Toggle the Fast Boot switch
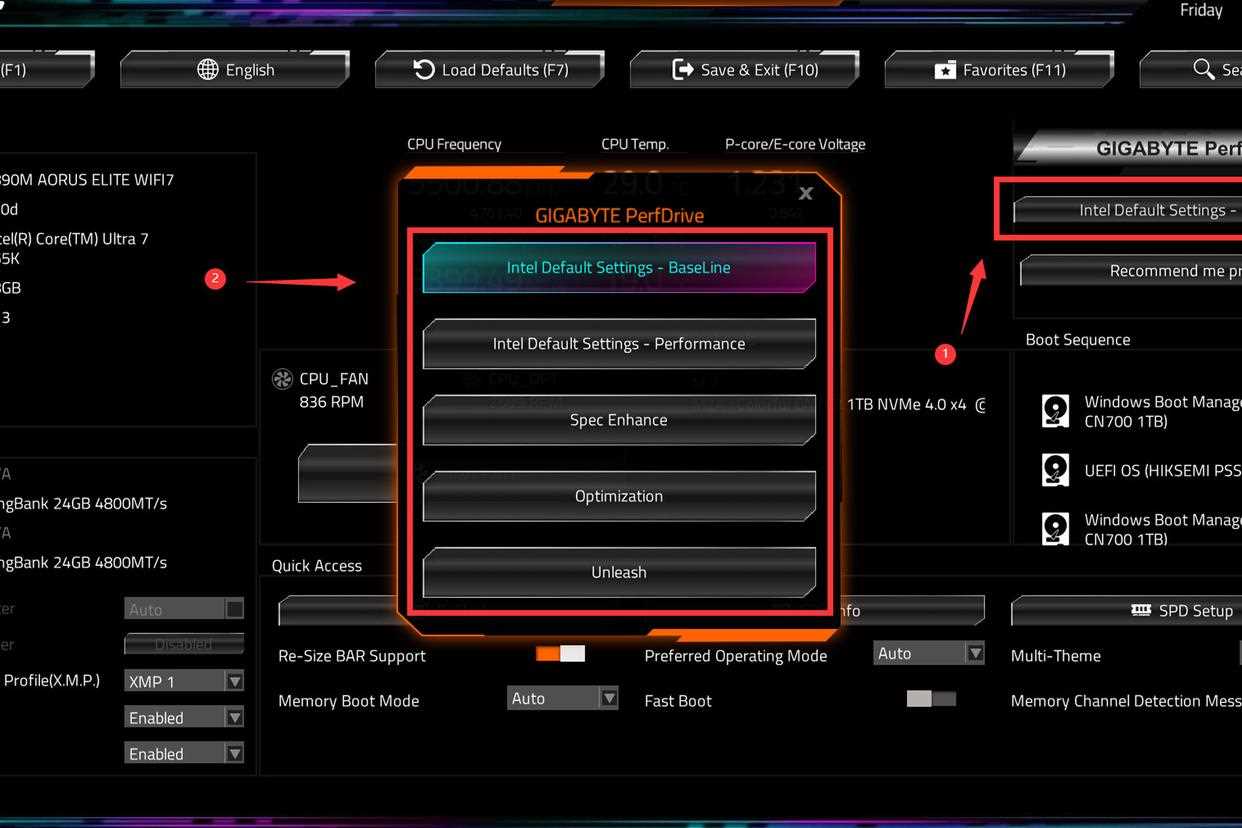 pos(931,699)
